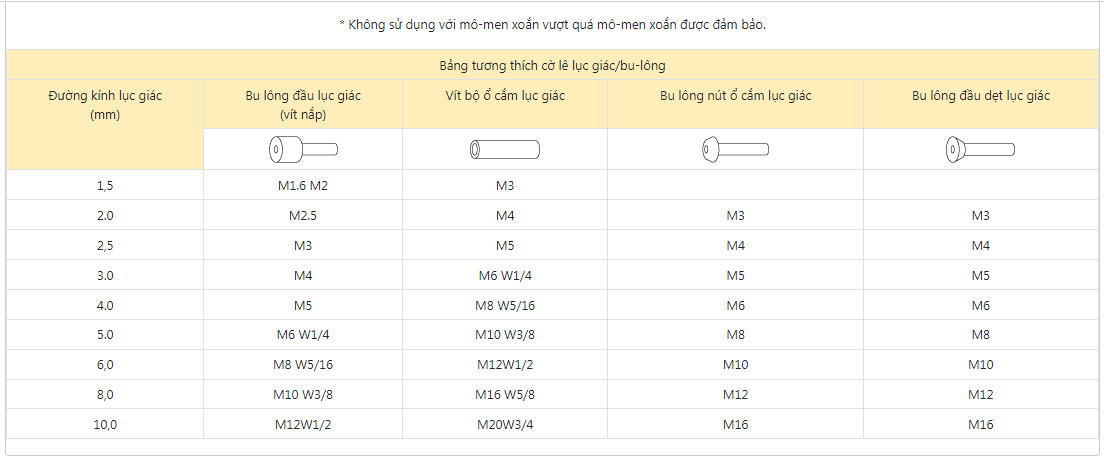Select 'Bu lông nút ổ cắm lục giác' header
Image resolution: width=1104 pixels, height=464 pixels.
735,96
